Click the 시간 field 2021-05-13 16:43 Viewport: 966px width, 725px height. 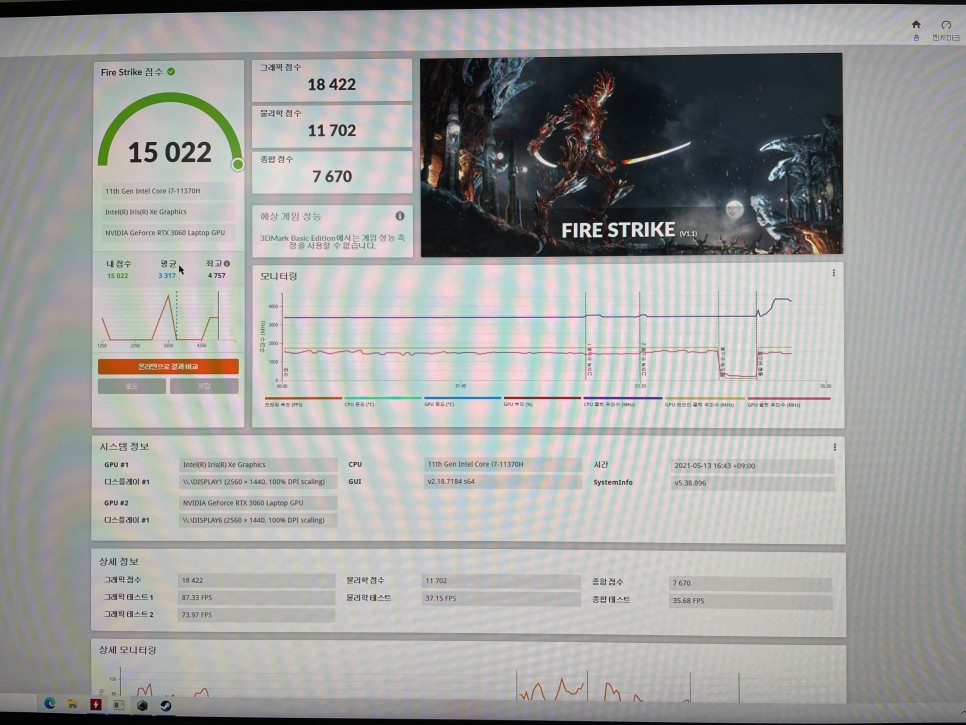(752, 466)
